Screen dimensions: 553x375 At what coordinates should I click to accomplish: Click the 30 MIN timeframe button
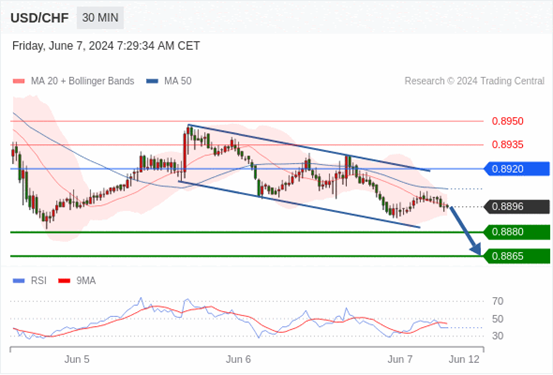100,18
